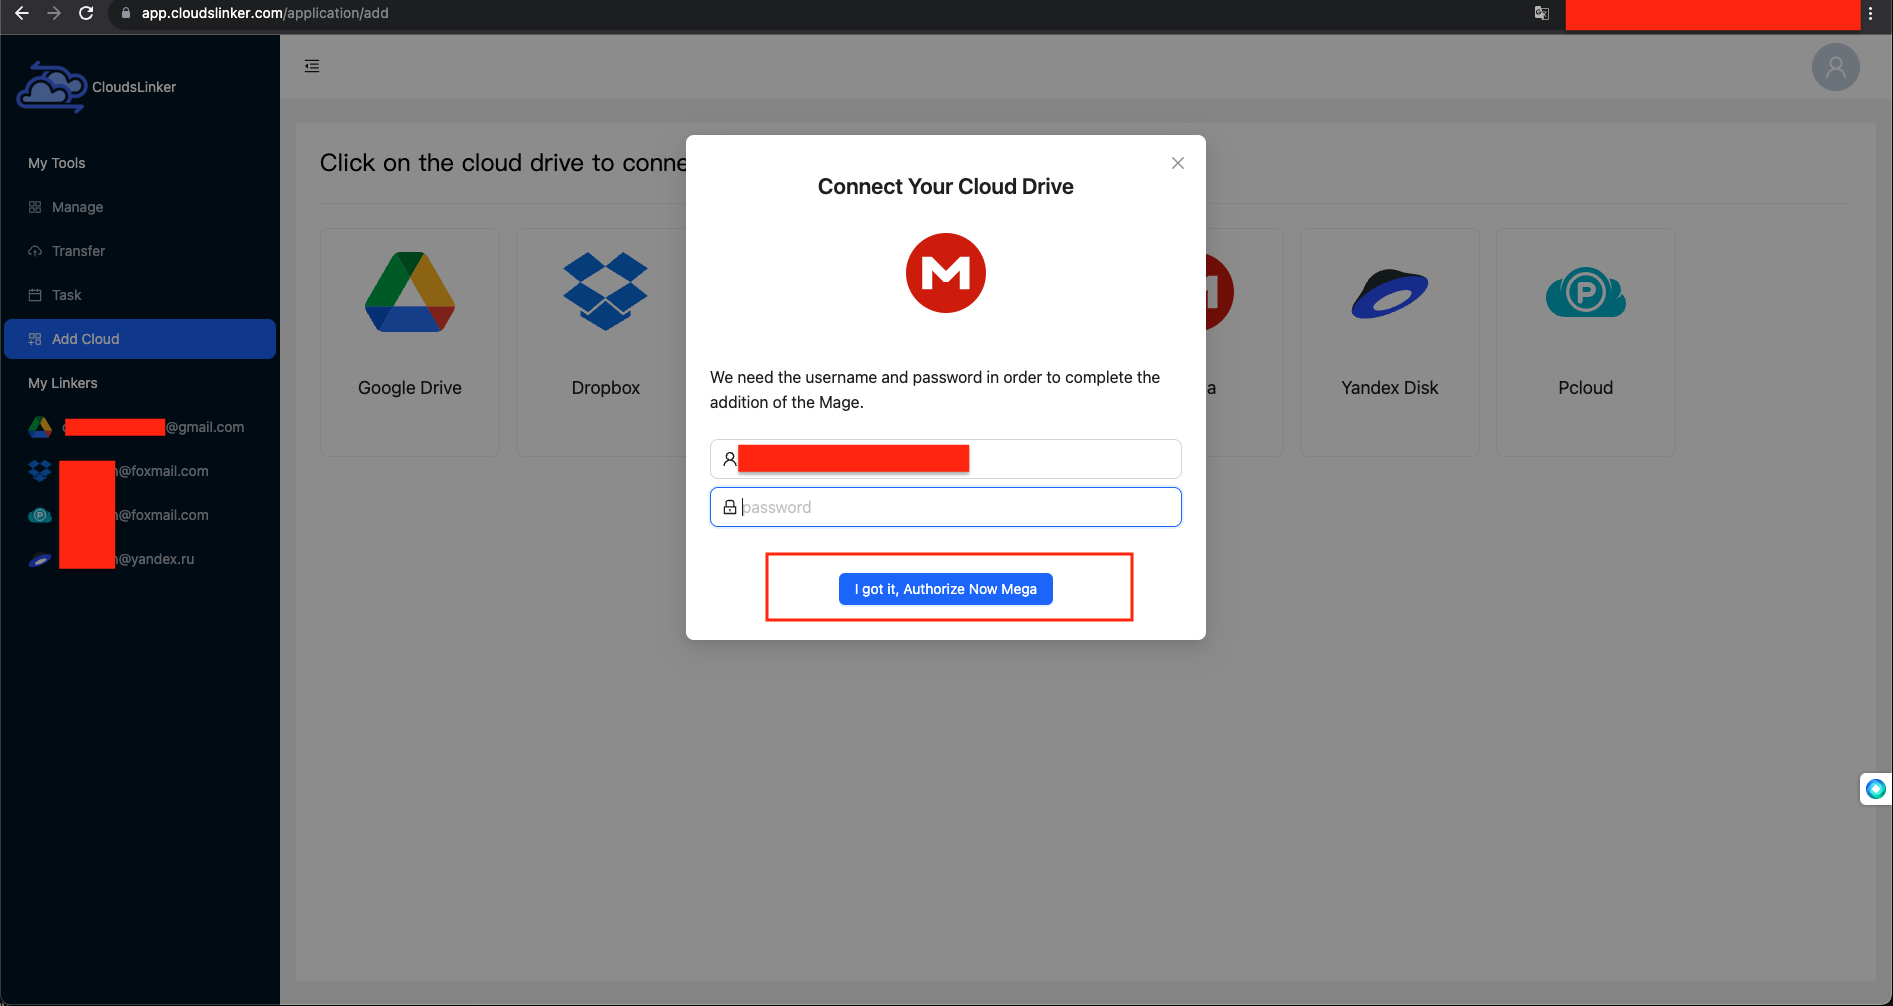Viewport: 1893px width, 1006px height.
Task: Click the lock icon in password field
Action: (730, 507)
